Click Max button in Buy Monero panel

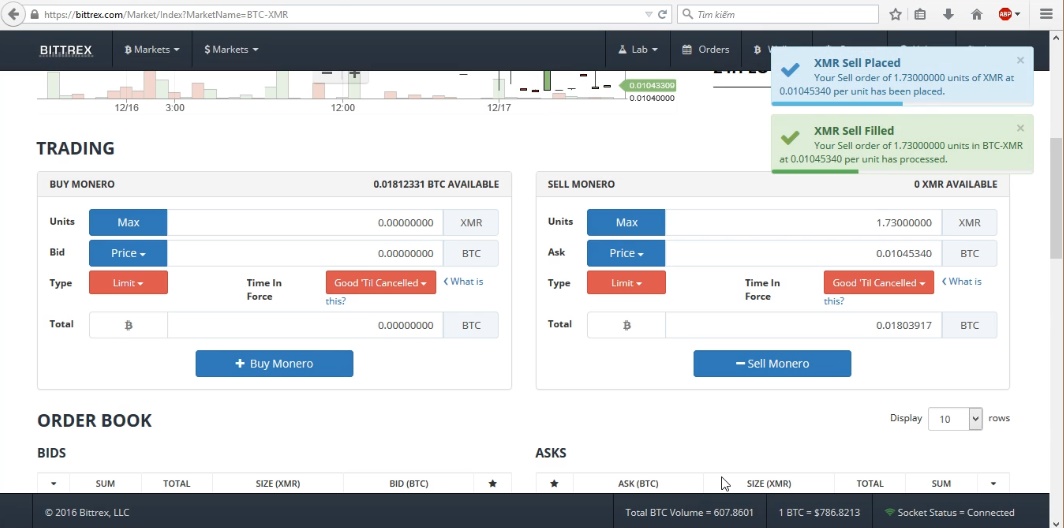[128, 223]
